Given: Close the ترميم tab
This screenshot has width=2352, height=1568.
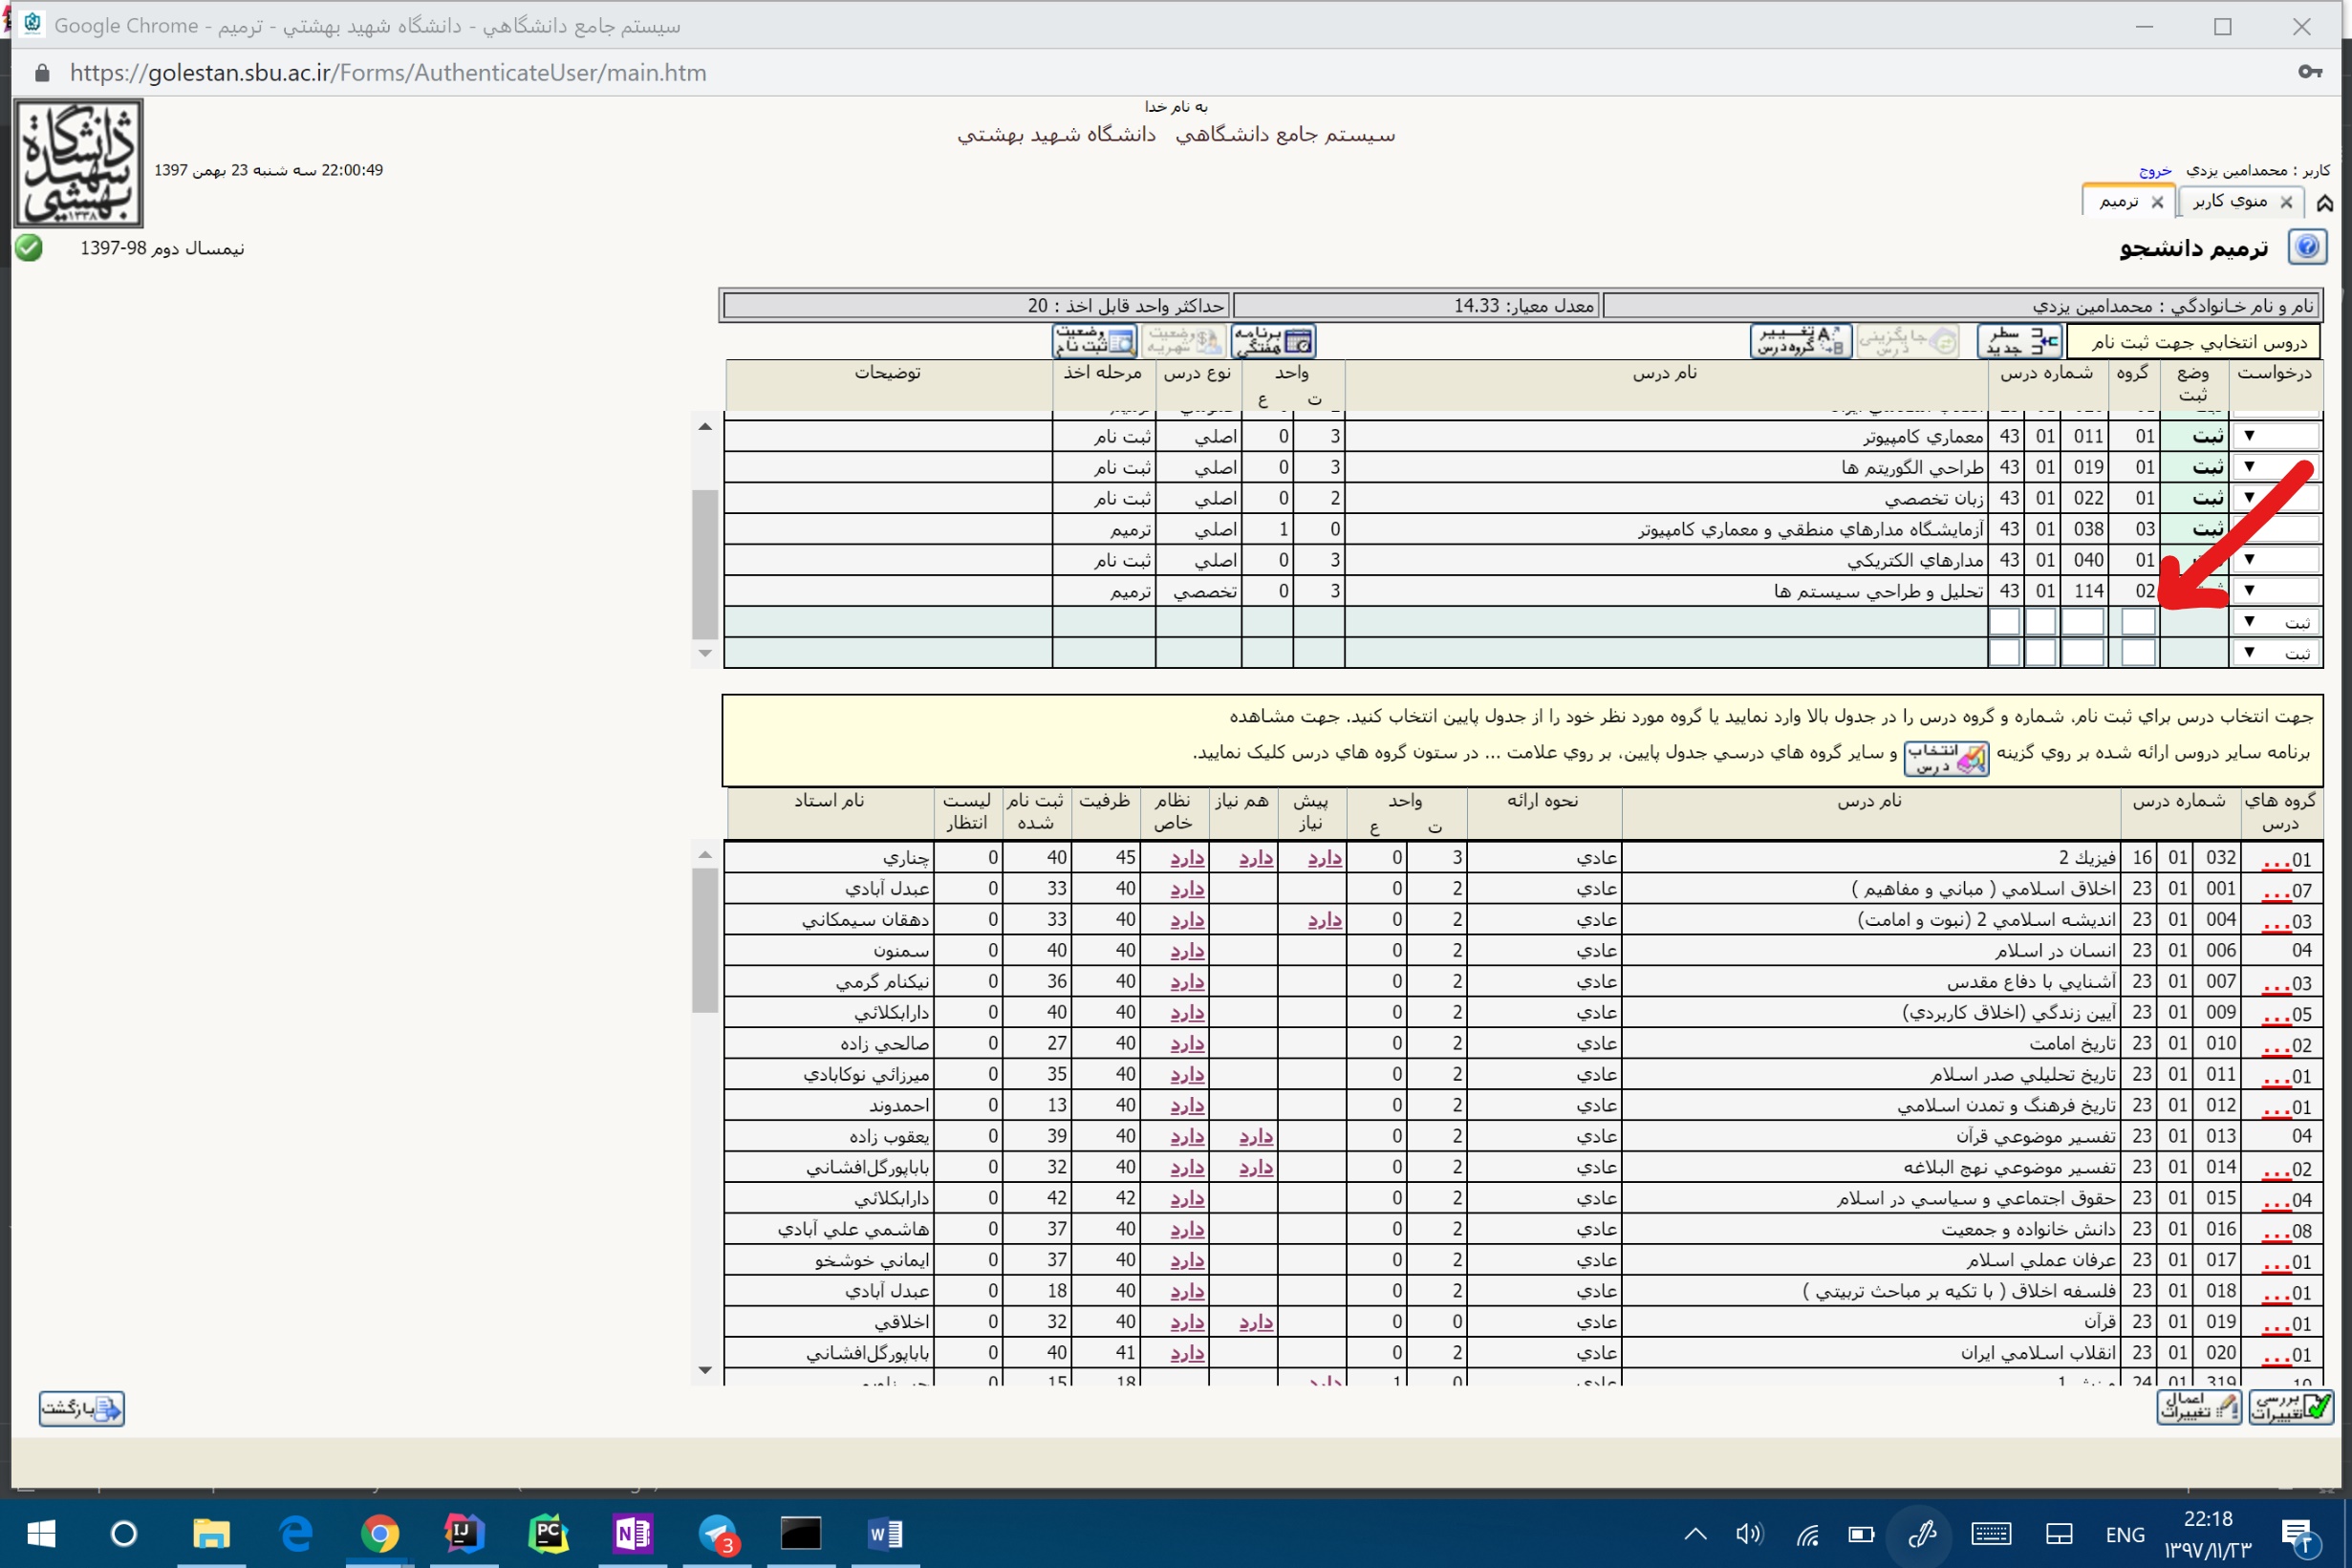Looking at the screenshot, I should [x=2157, y=202].
